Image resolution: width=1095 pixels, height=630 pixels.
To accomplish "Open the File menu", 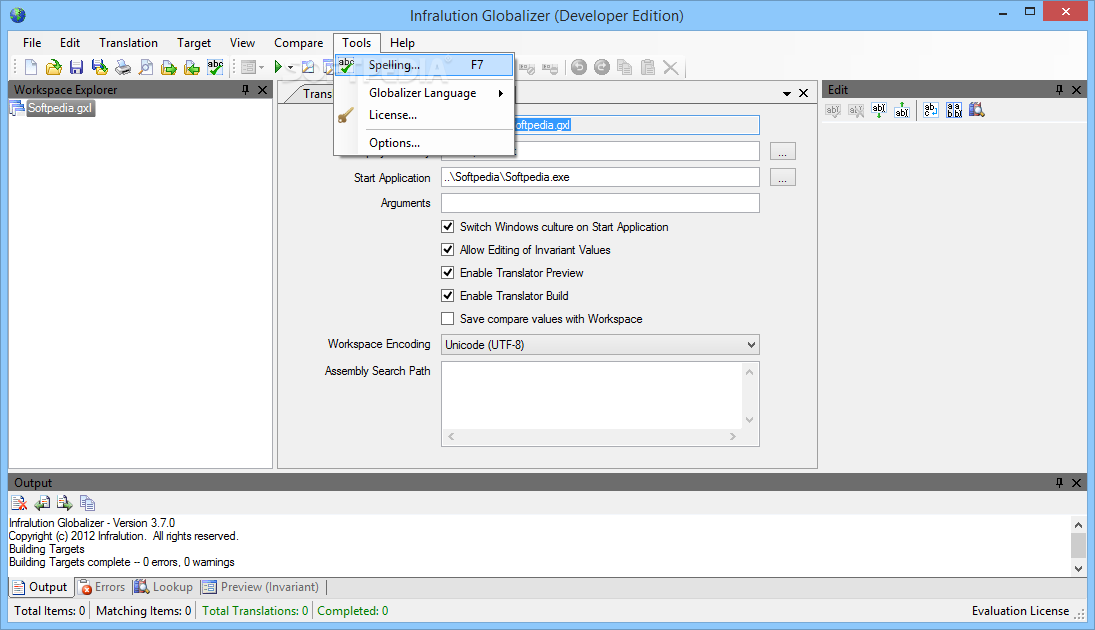I will pos(32,43).
